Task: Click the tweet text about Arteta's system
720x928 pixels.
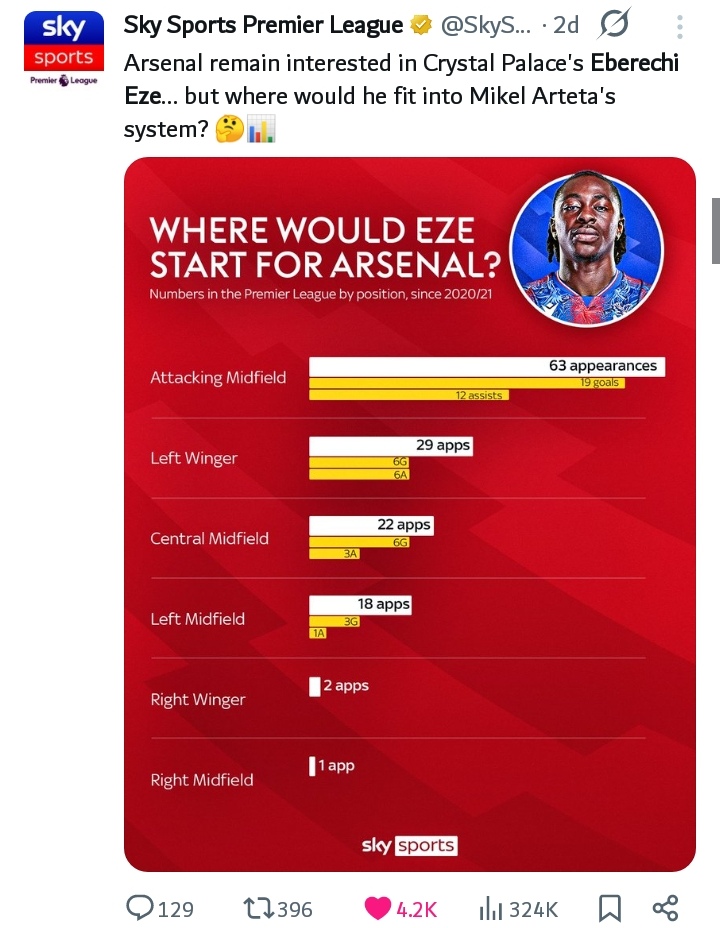Action: pyautogui.click(x=400, y=97)
